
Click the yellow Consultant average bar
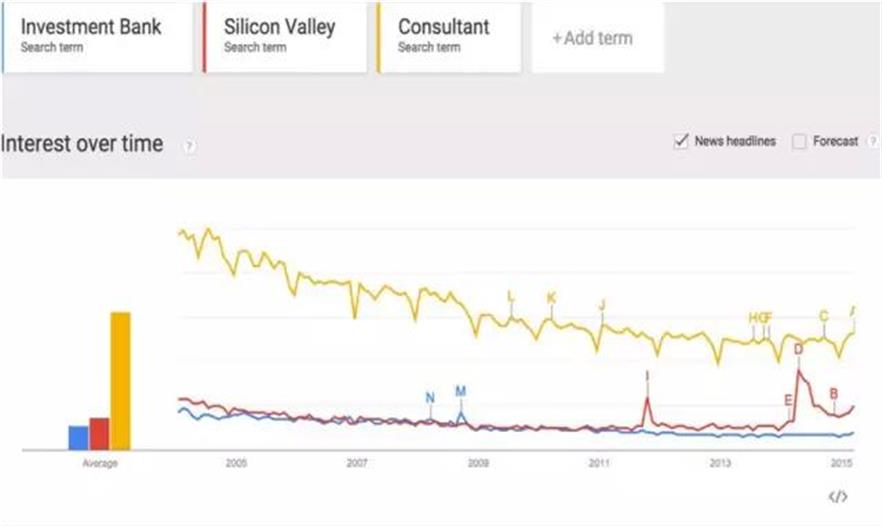click(120, 381)
